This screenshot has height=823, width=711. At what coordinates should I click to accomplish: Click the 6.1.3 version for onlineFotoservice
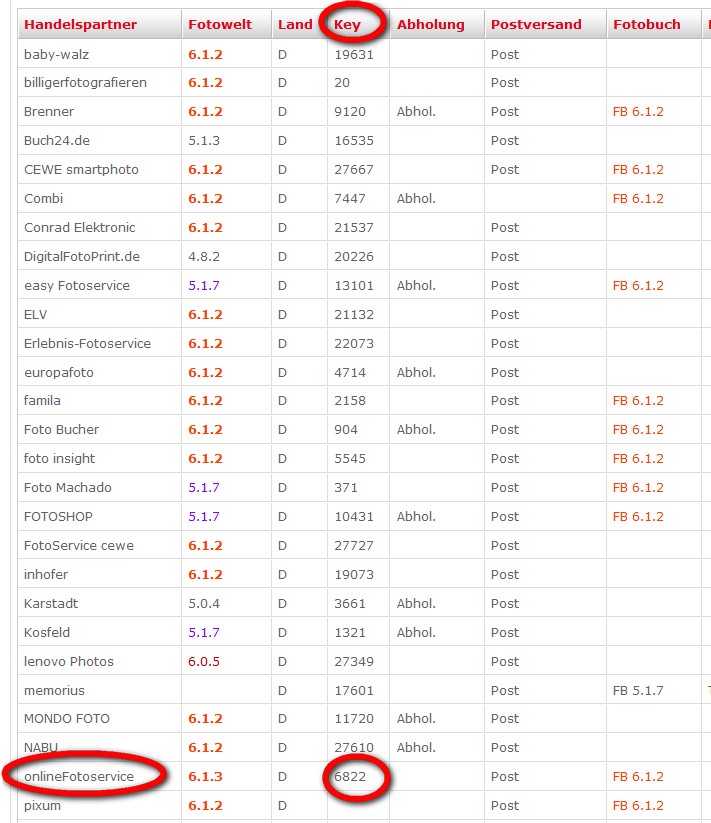[x=205, y=776]
